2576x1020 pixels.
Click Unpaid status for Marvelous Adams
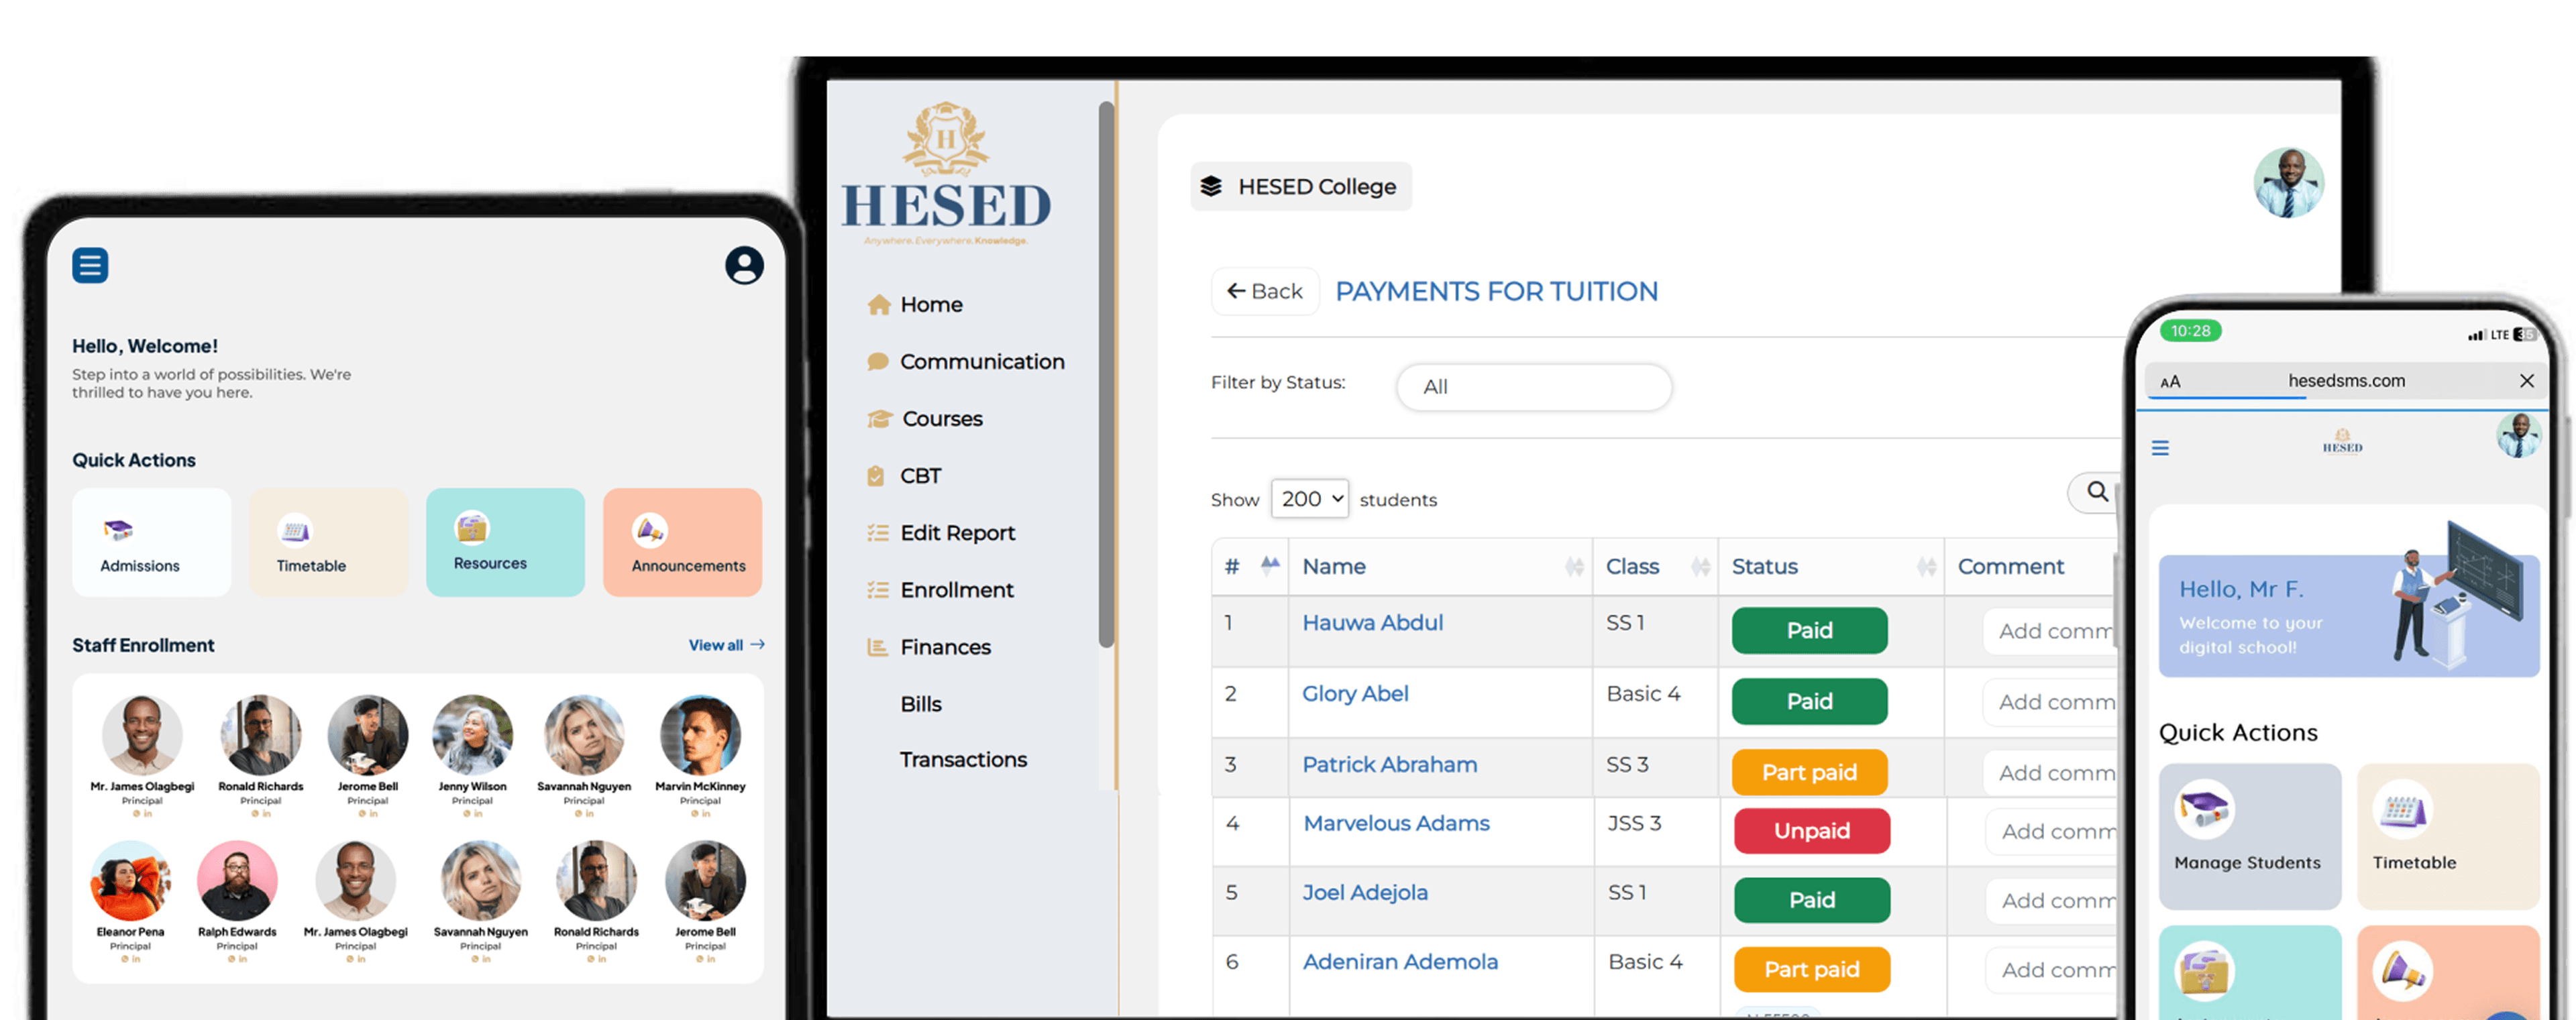pos(1811,830)
